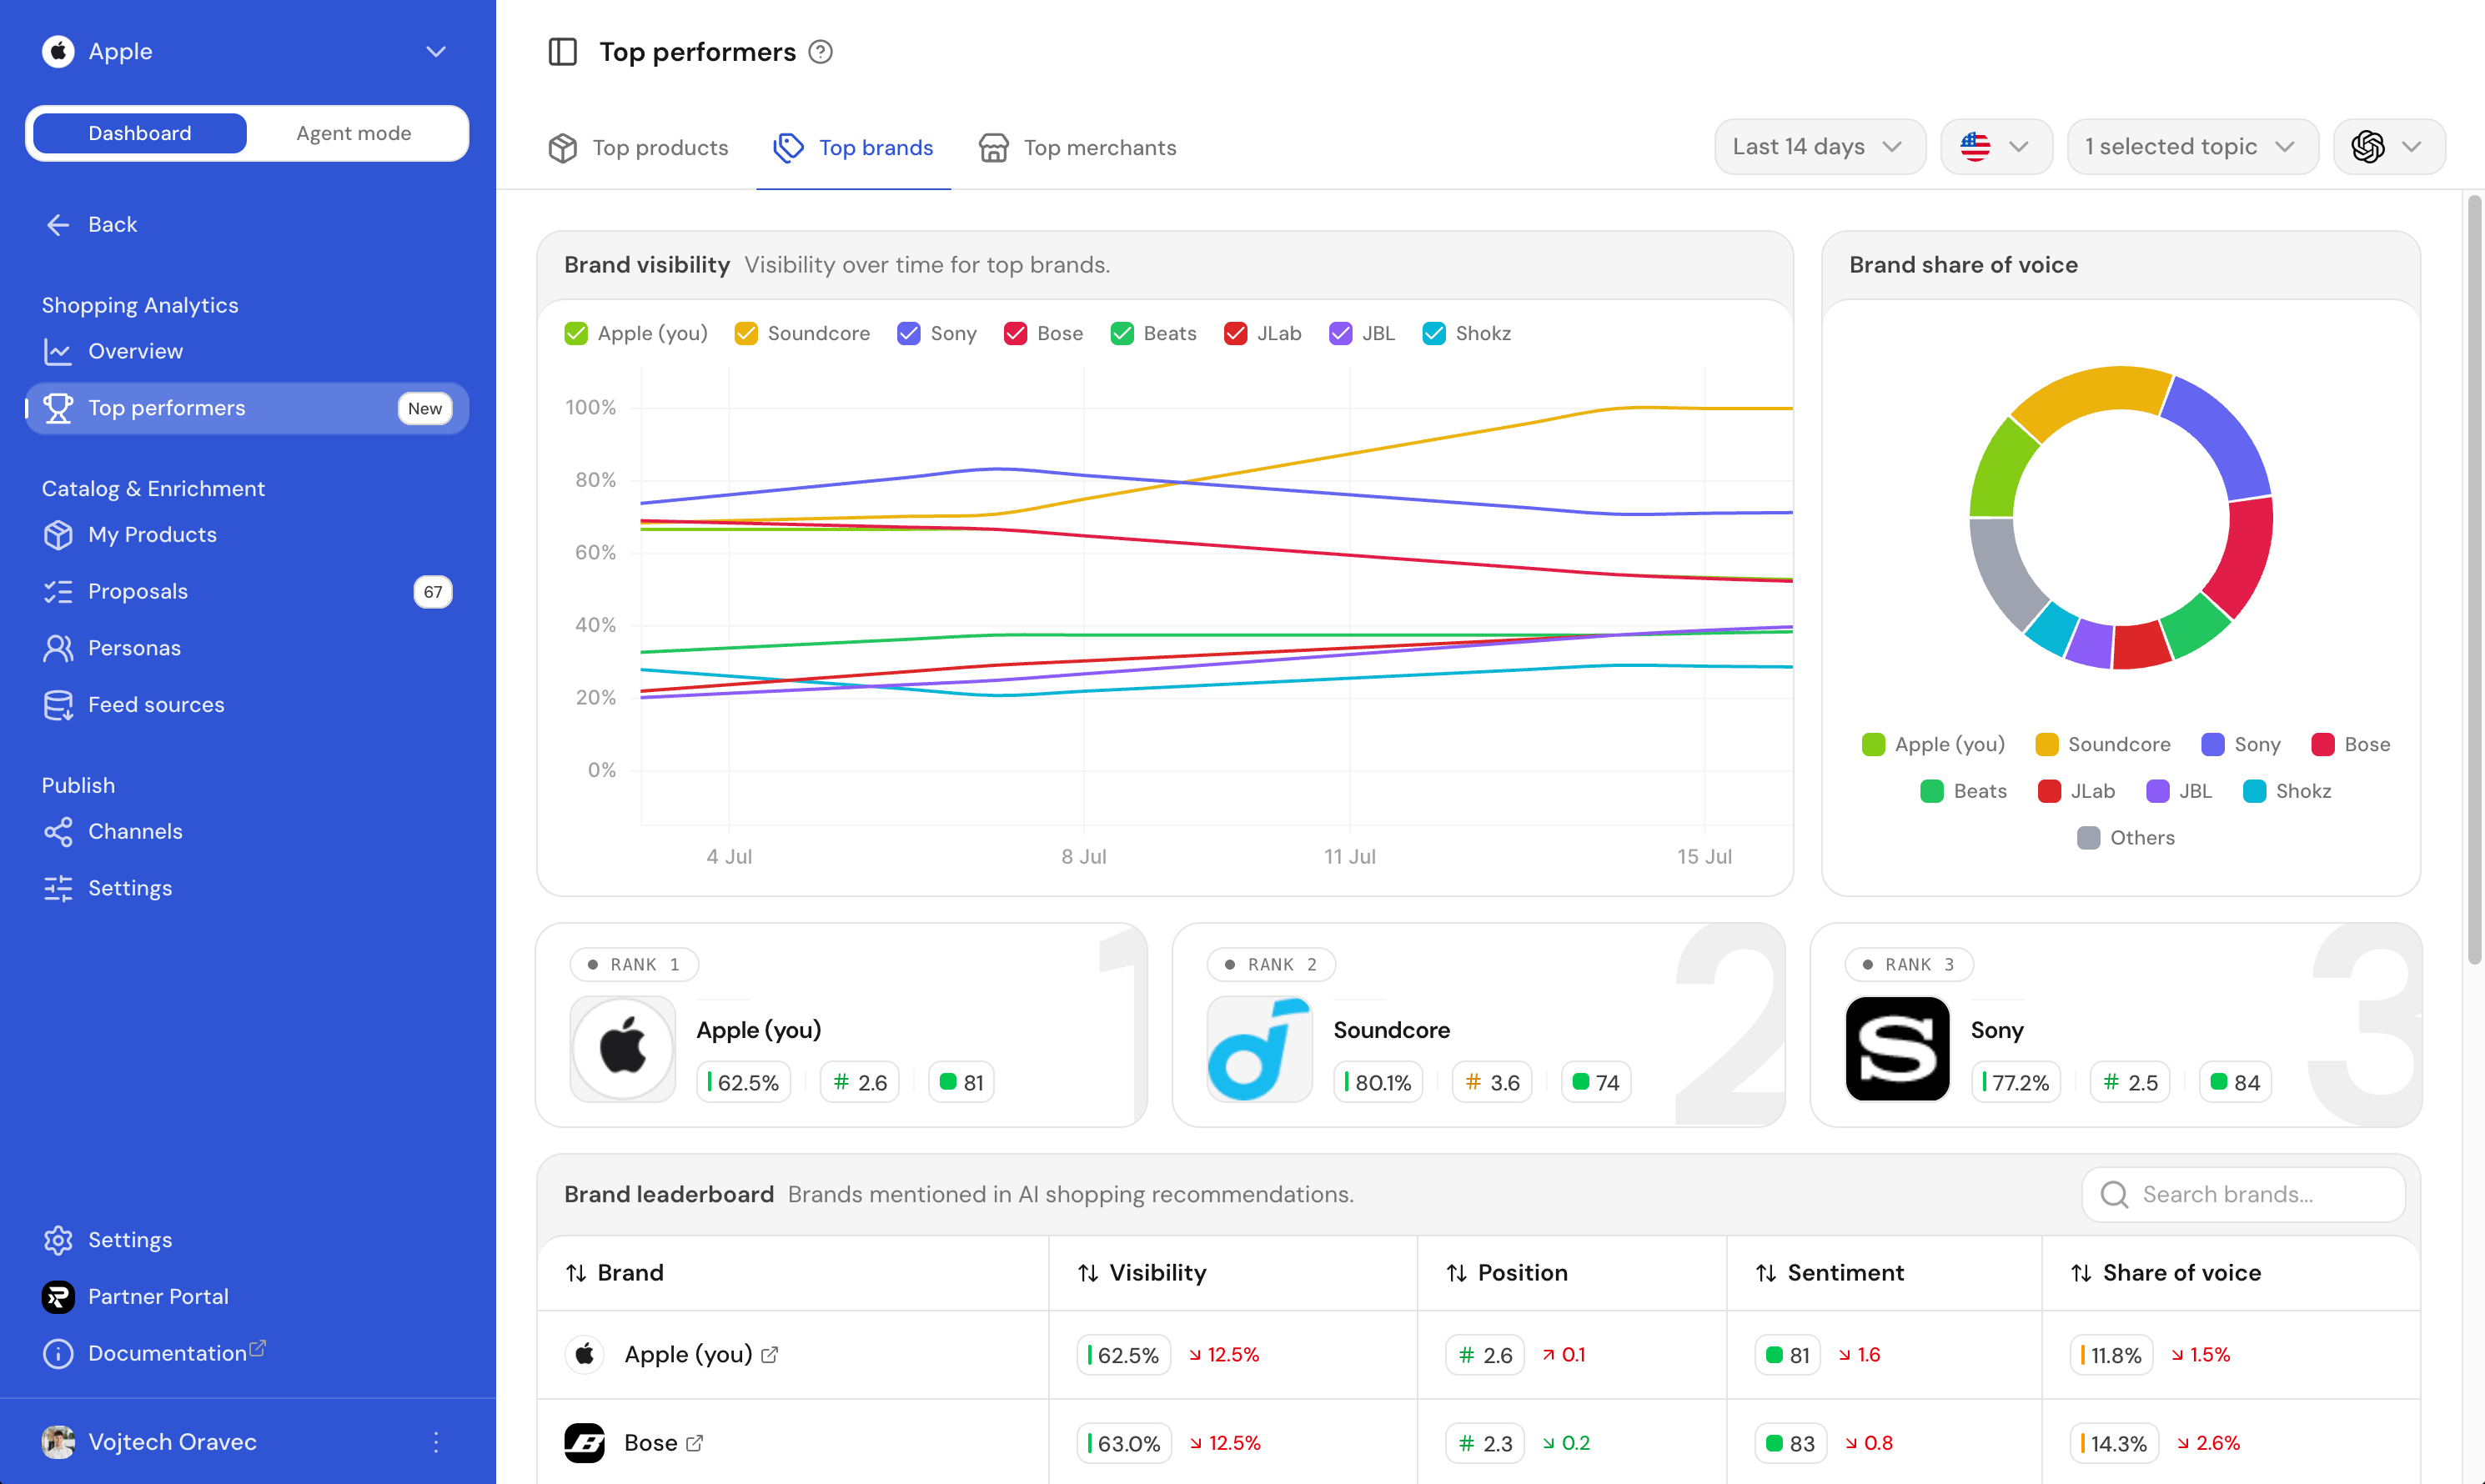The image size is (2485, 1484).
Task: Click the Publish Settings sliders icon
Action: (58, 888)
